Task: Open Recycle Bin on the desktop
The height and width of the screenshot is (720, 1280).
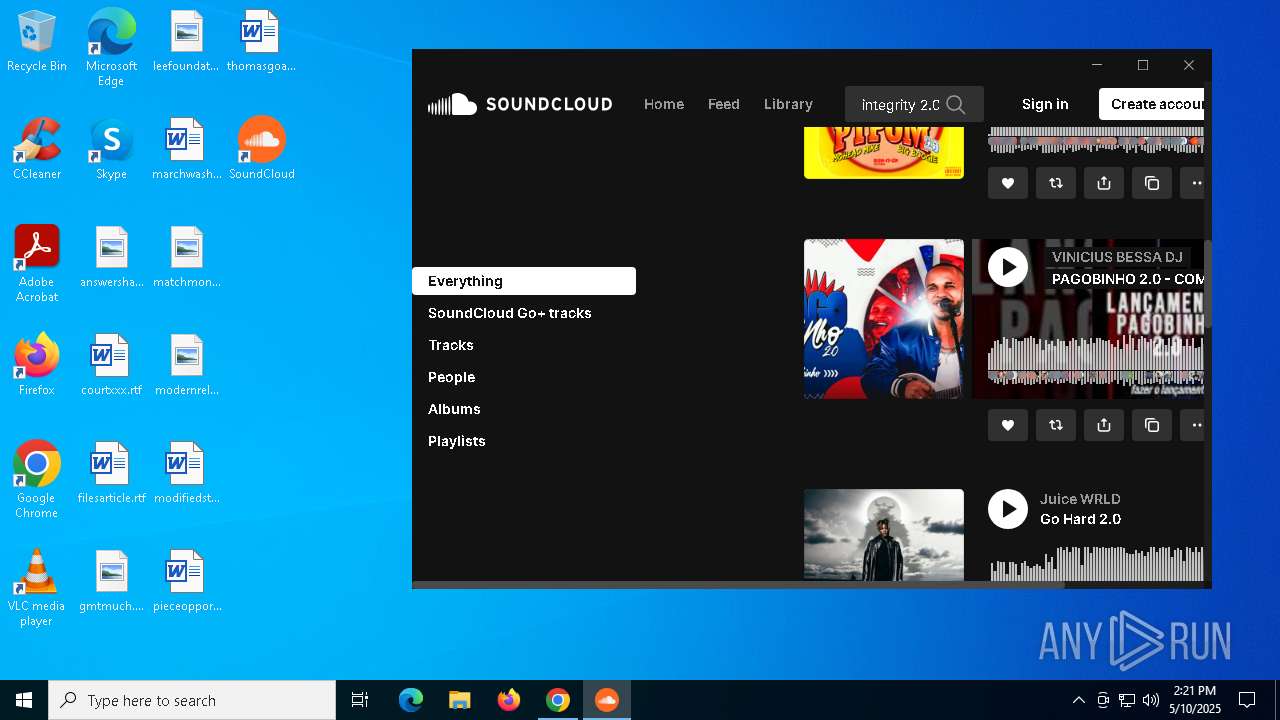Action: (37, 42)
